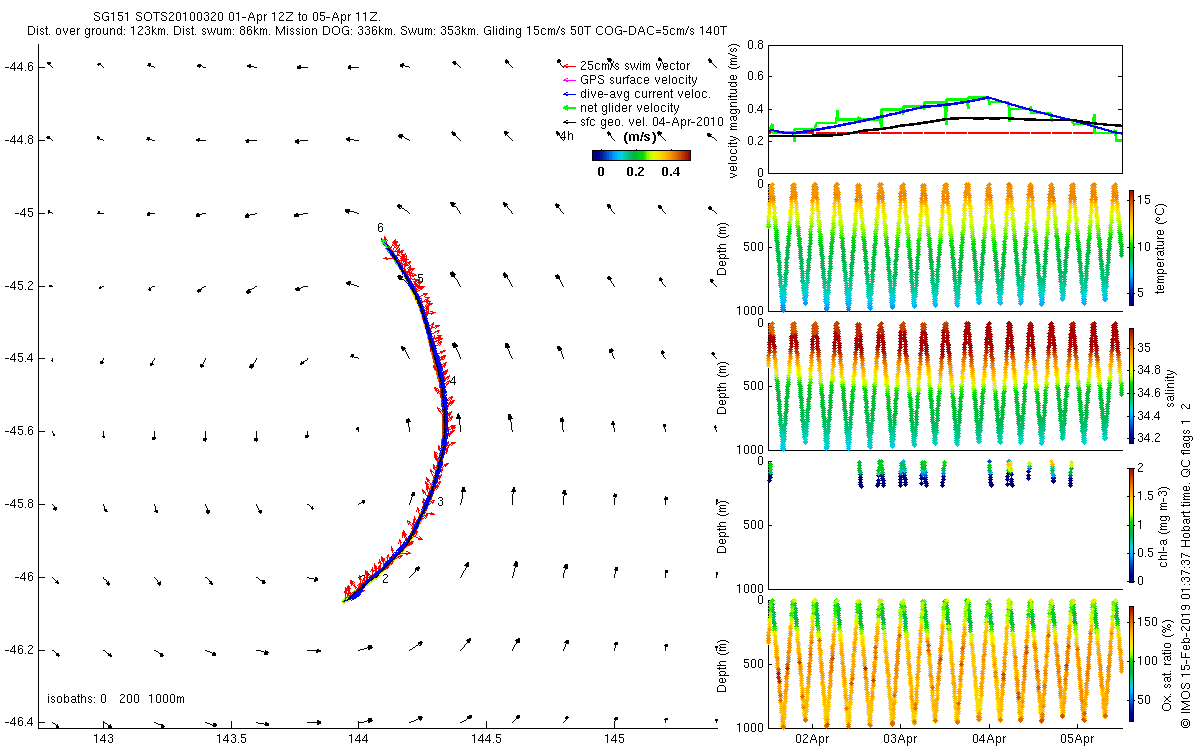Click the chl-a colorbar

pyautogui.click(x=1133, y=525)
